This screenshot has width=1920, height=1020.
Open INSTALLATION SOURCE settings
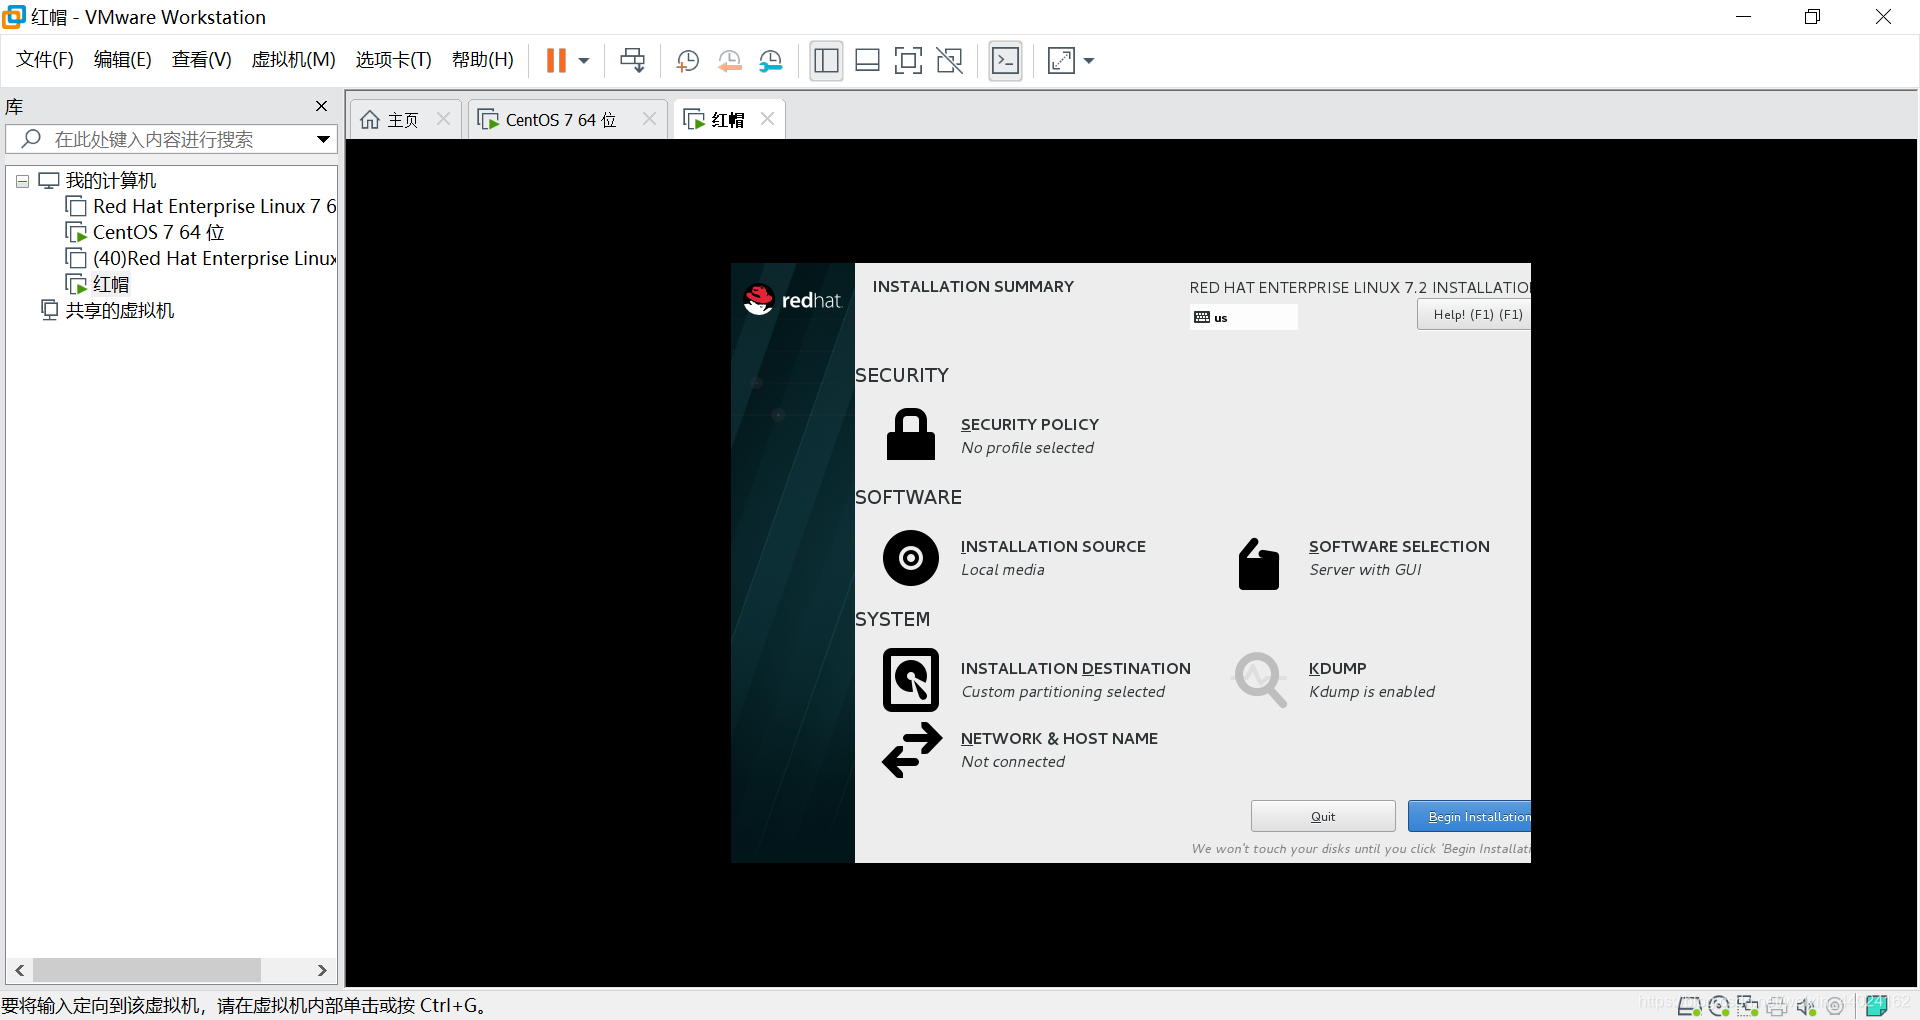[x=1053, y=546]
